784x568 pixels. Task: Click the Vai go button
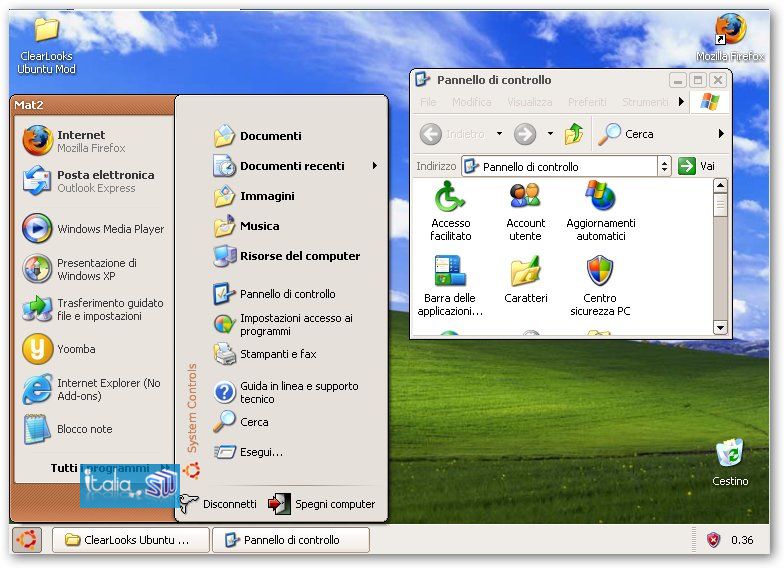697,166
